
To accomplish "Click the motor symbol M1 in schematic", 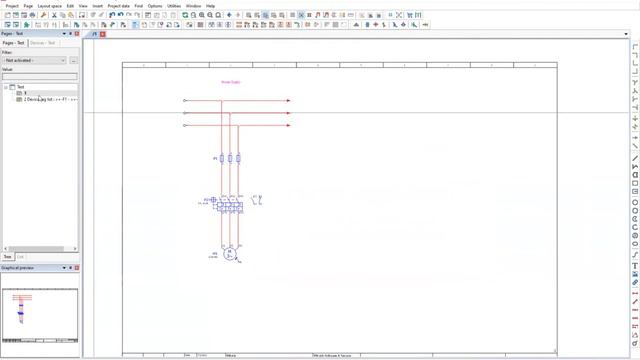I will click(x=229, y=254).
